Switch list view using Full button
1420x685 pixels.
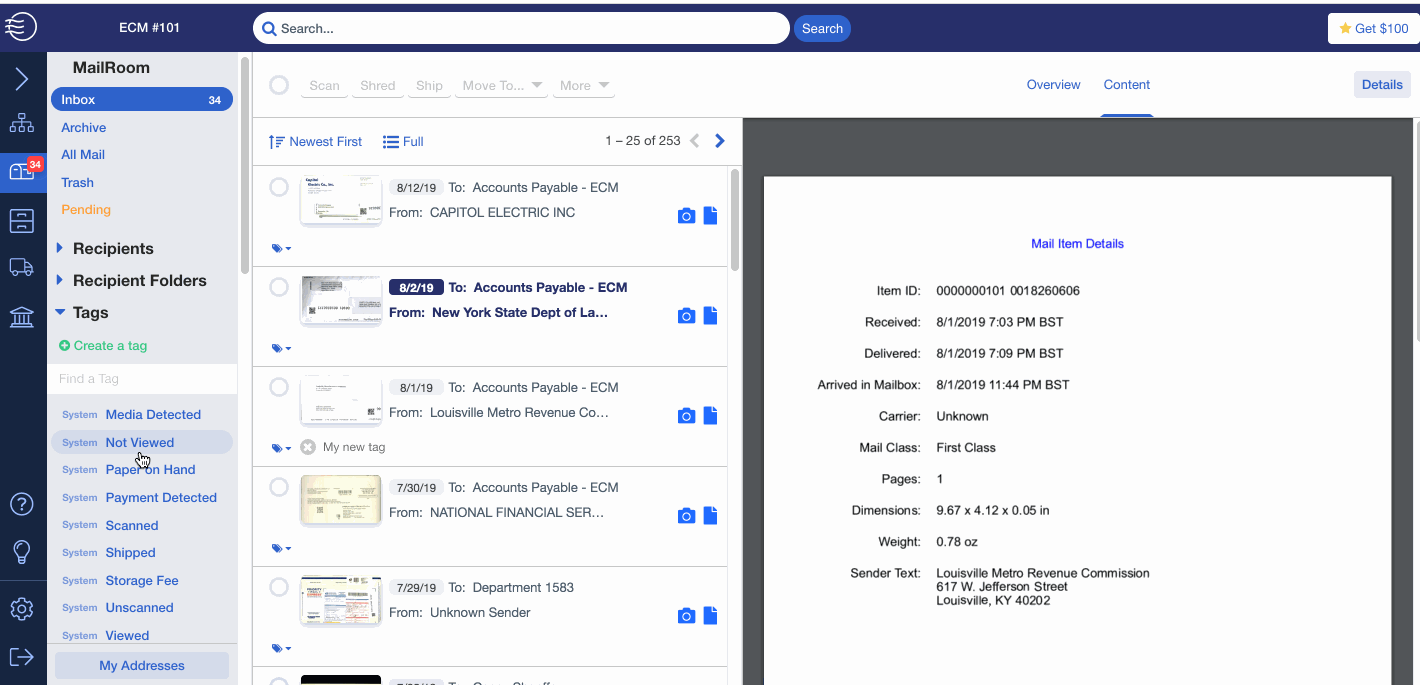coord(403,142)
